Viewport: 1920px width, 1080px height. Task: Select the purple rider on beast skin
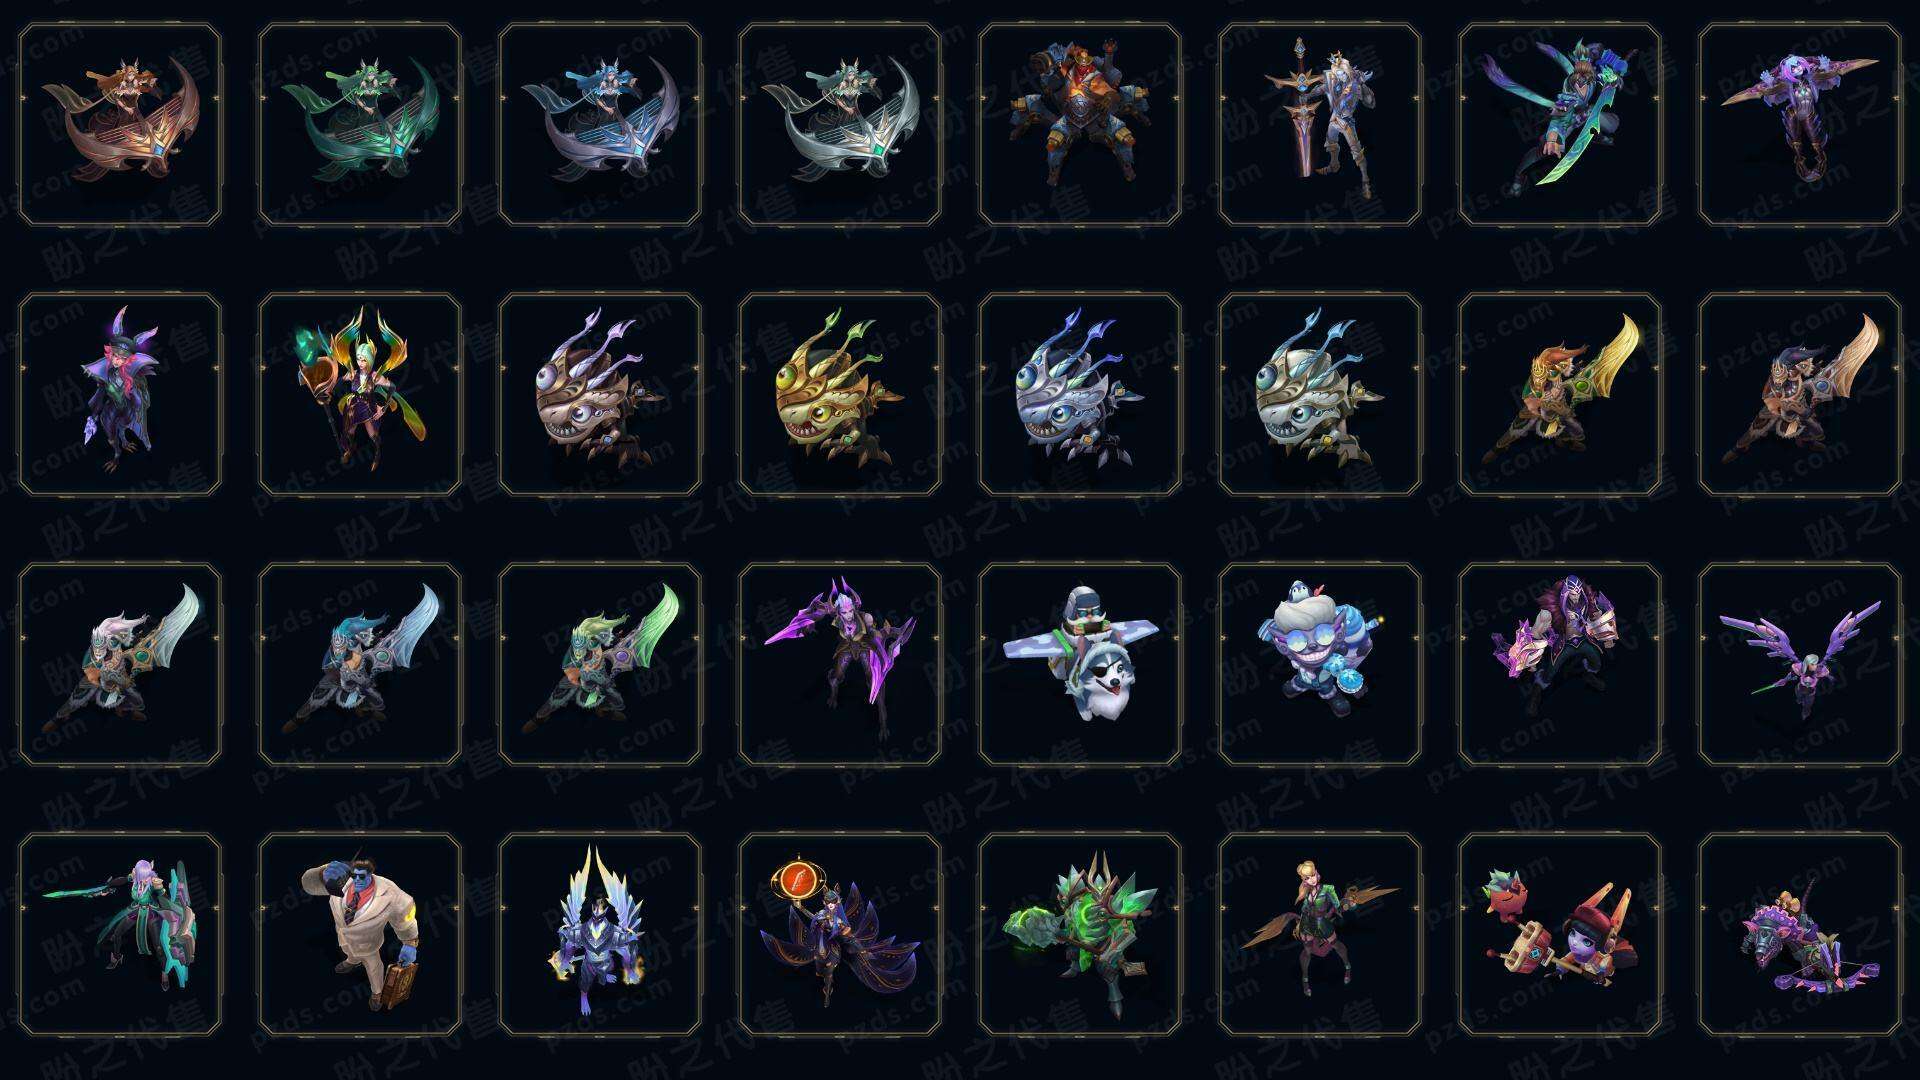[x=1800, y=934]
